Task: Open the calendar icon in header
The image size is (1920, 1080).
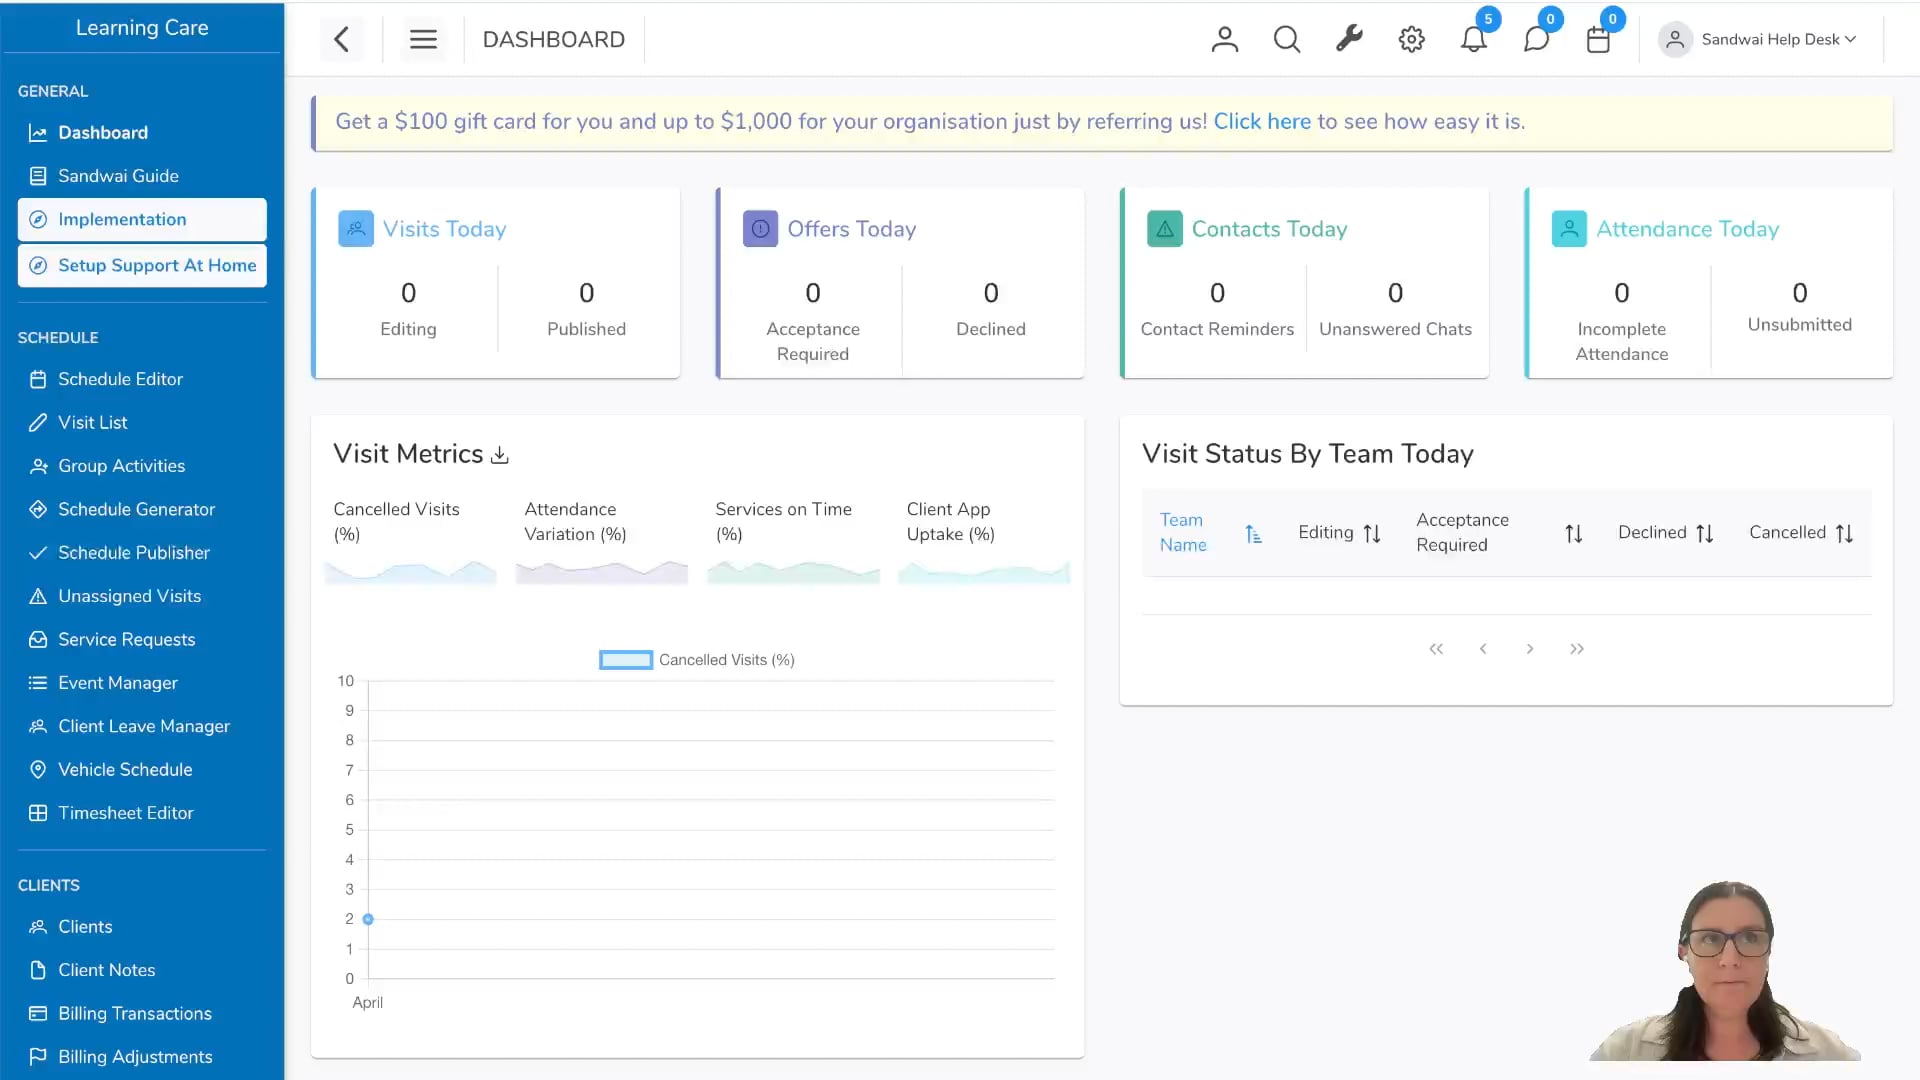Action: coord(1598,39)
